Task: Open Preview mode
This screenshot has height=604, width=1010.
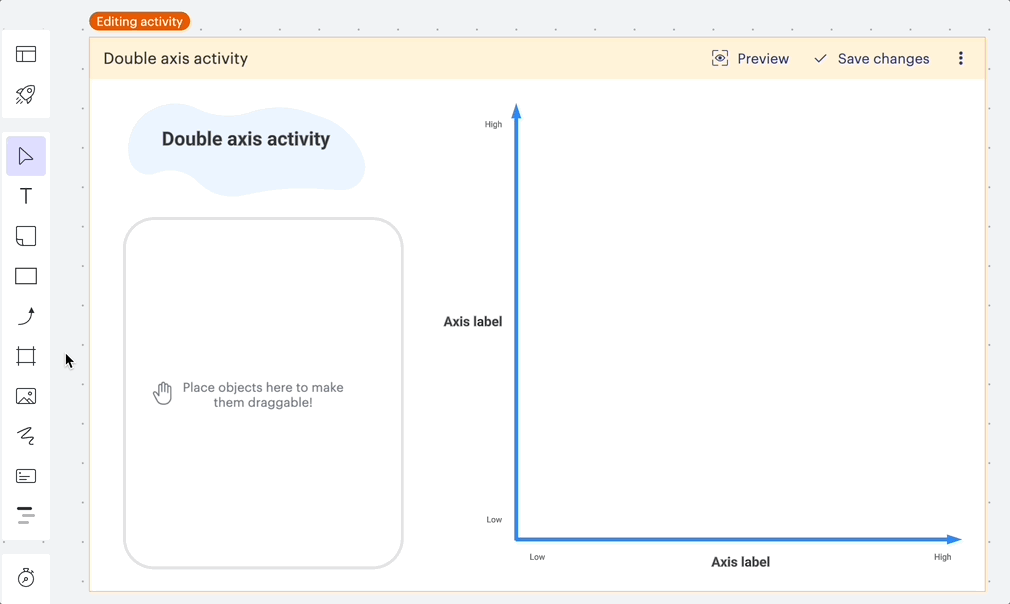Action: tap(750, 58)
